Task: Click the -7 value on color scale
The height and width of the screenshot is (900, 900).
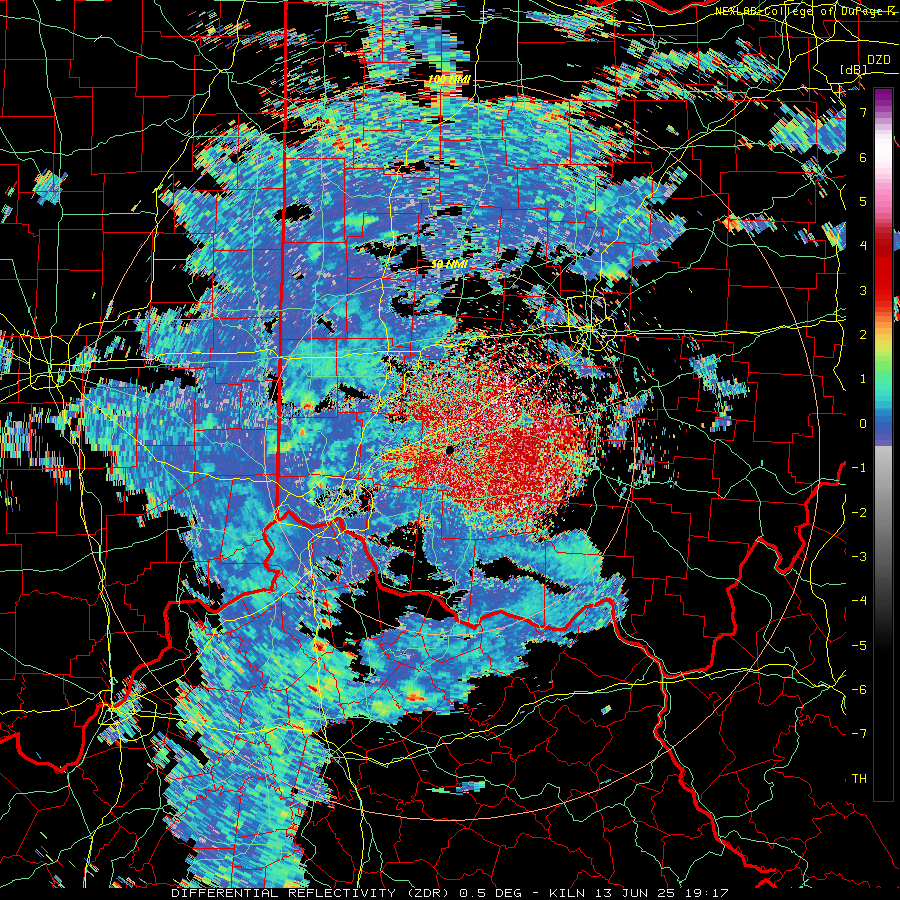Action: click(x=859, y=734)
